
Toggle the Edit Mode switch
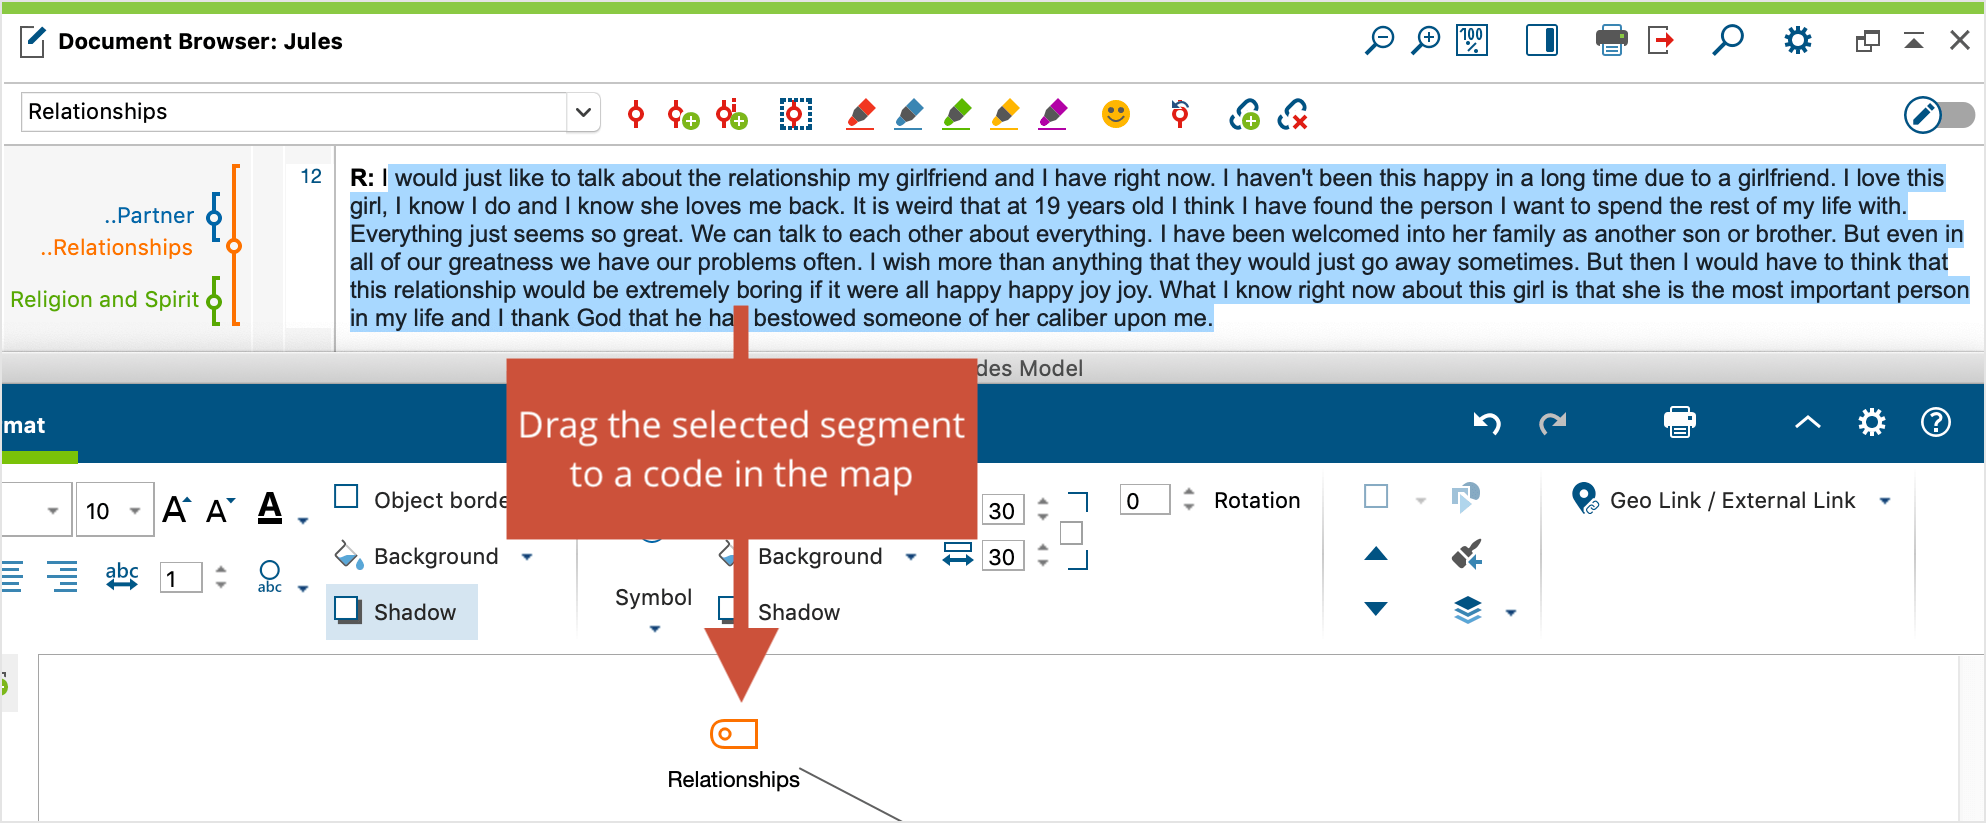[x=1939, y=115]
